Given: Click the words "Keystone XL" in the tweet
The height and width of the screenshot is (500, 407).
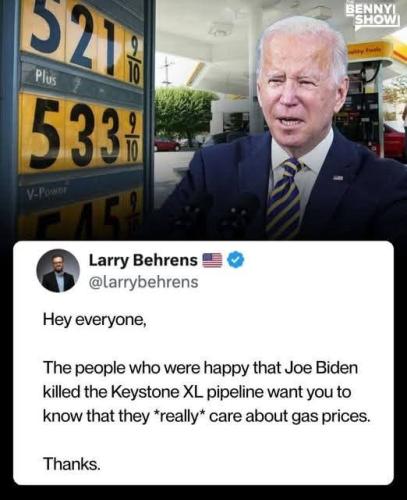Looking at the screenshot, I should 156,392.
